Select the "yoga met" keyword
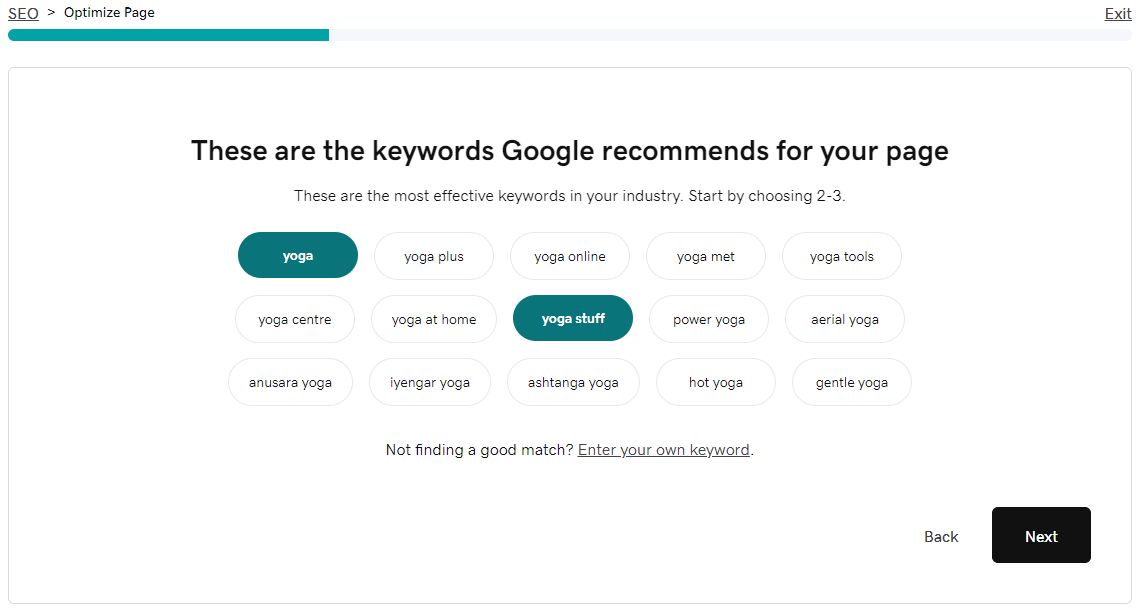The height and width of the screenshot is (613, 1143). [705, 255]
